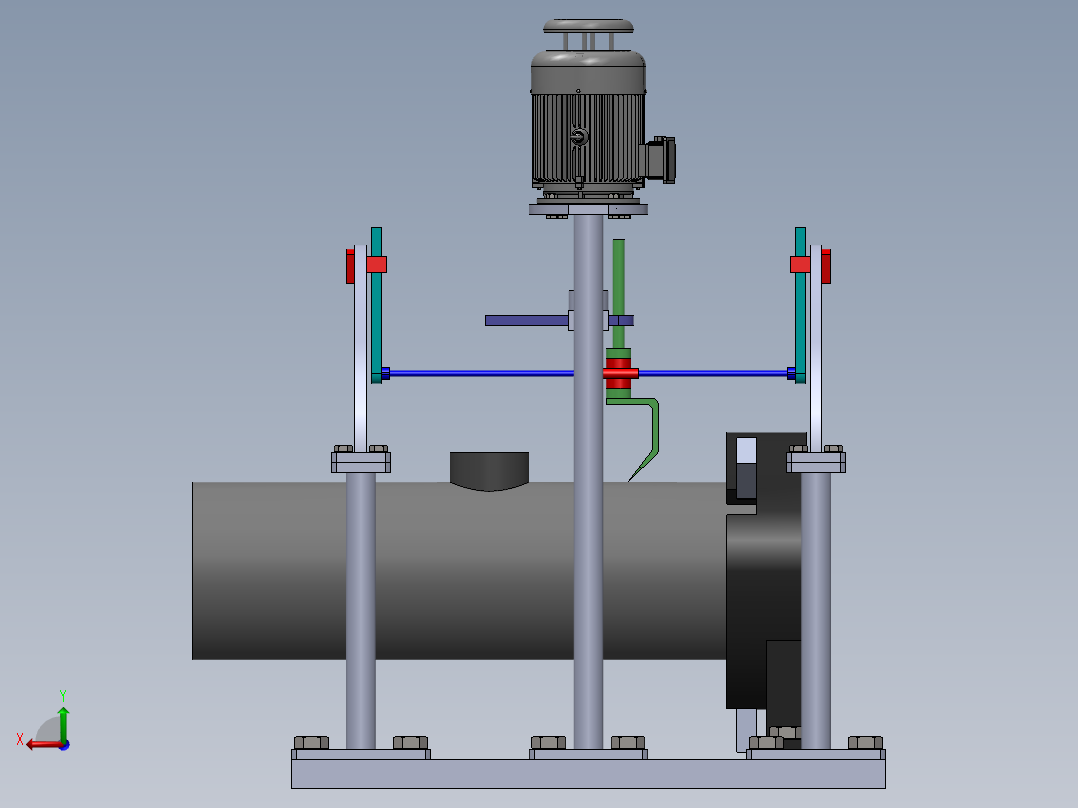Viewport: 1078px width, 808px height.
Task: Select the right support column
Action: (x=816, y=611)
